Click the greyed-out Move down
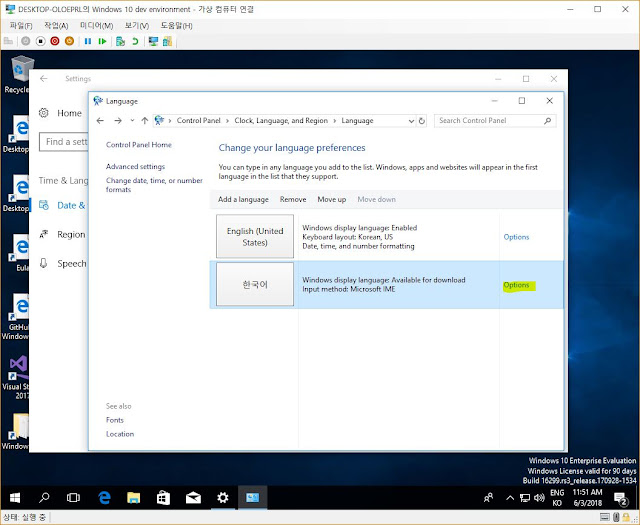 377,199
